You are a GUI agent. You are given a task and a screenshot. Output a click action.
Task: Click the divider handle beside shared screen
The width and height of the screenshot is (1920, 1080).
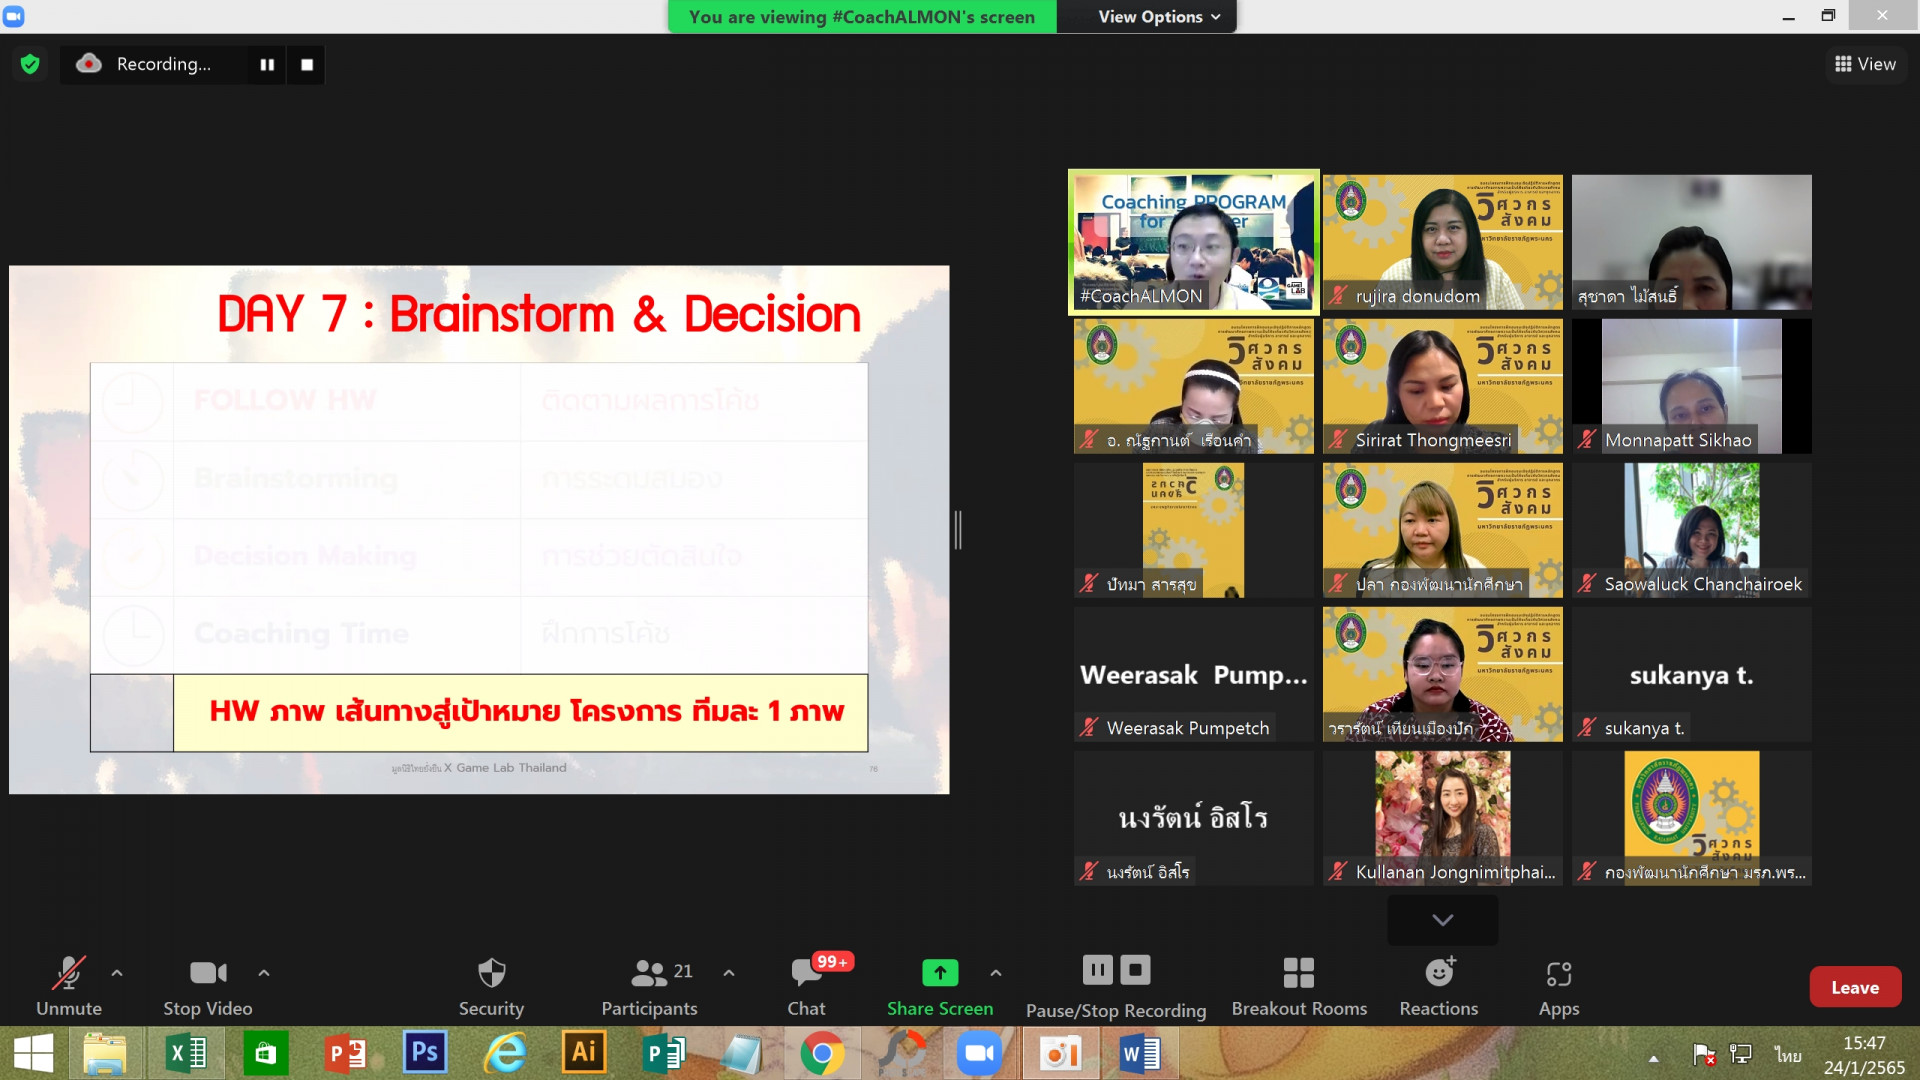coord(958,530)
